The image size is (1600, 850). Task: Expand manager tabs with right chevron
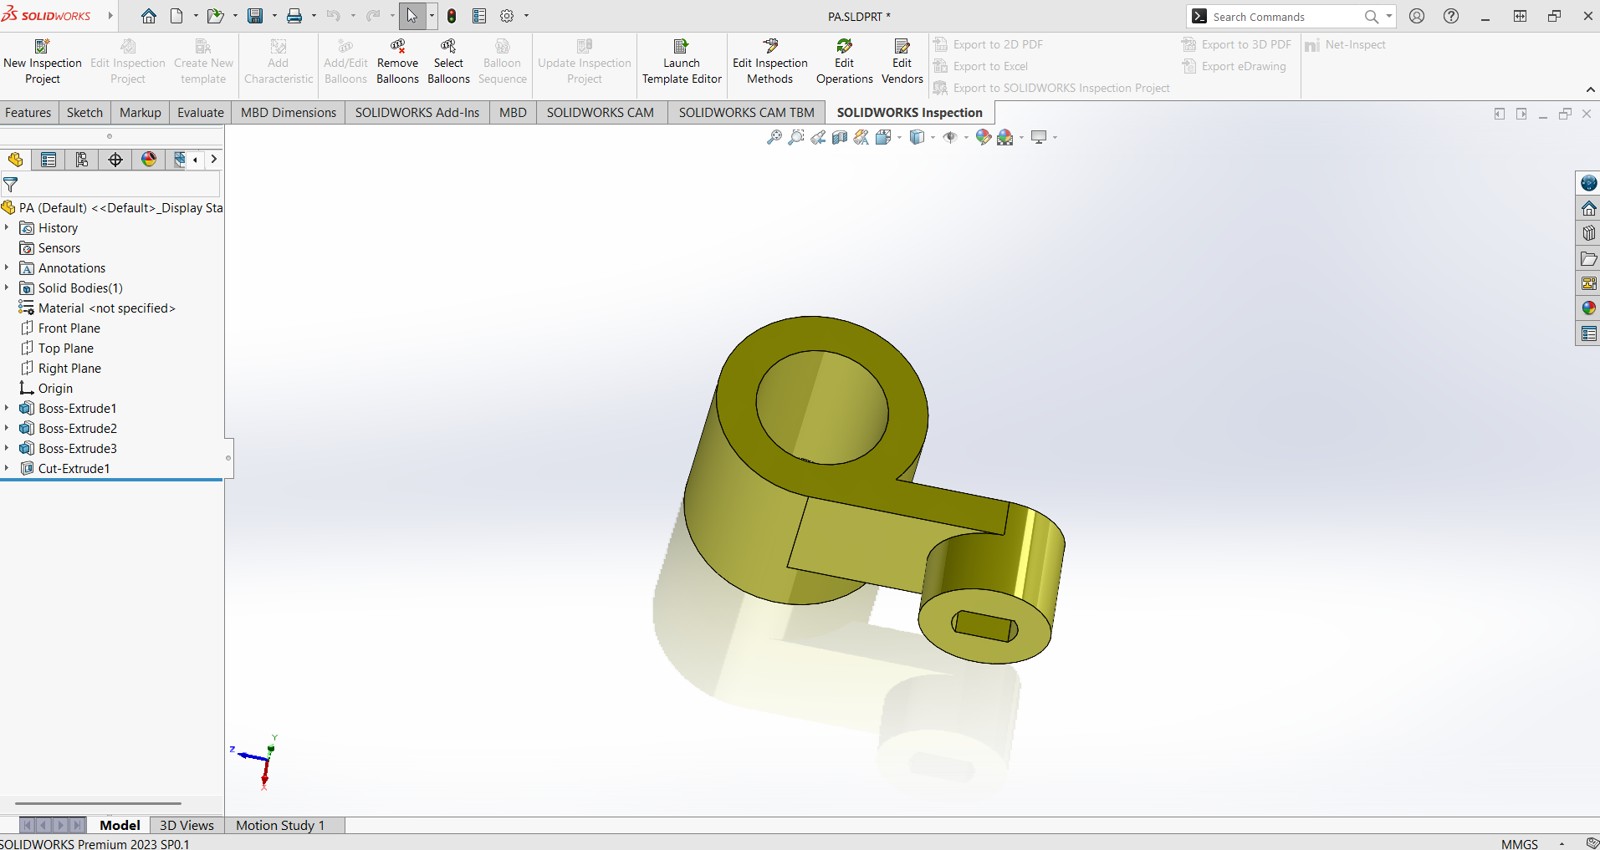213,160
